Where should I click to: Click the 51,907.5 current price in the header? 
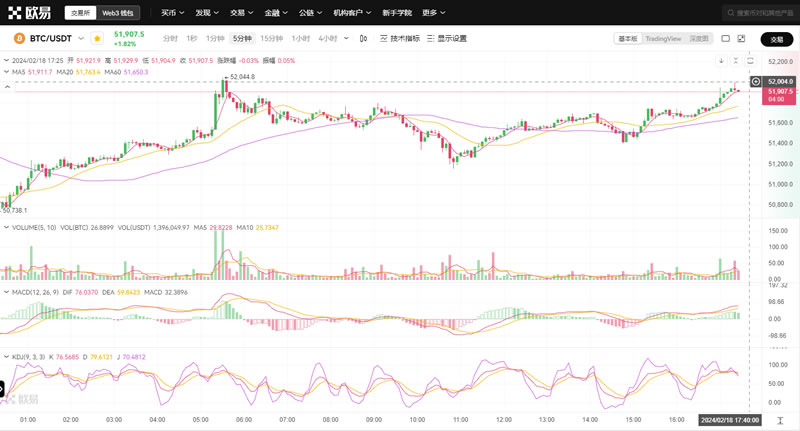coord(129,34)
